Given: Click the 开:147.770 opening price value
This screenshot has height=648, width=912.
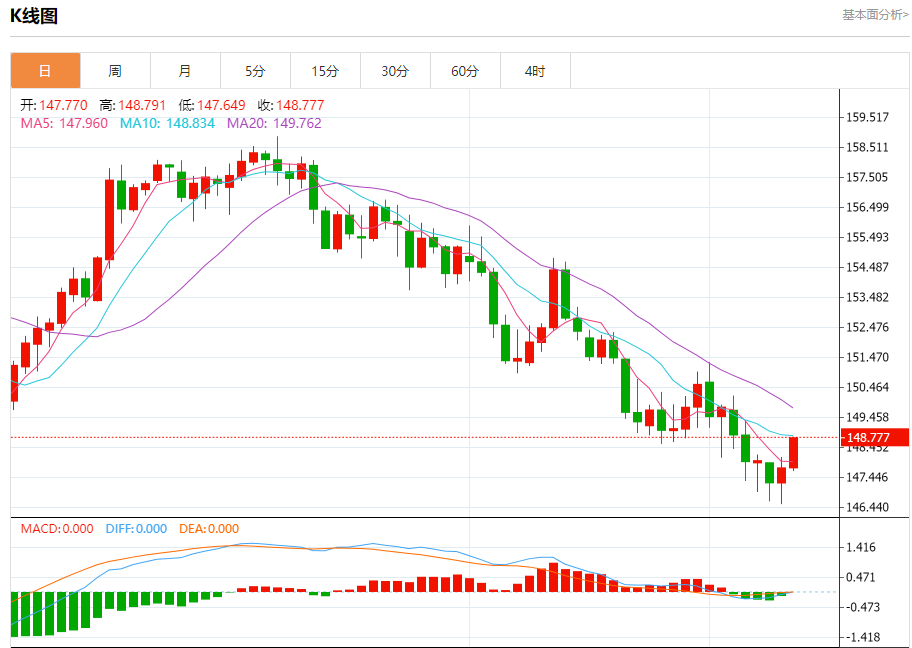Looking at the screenshot, I should coord(54,105).
